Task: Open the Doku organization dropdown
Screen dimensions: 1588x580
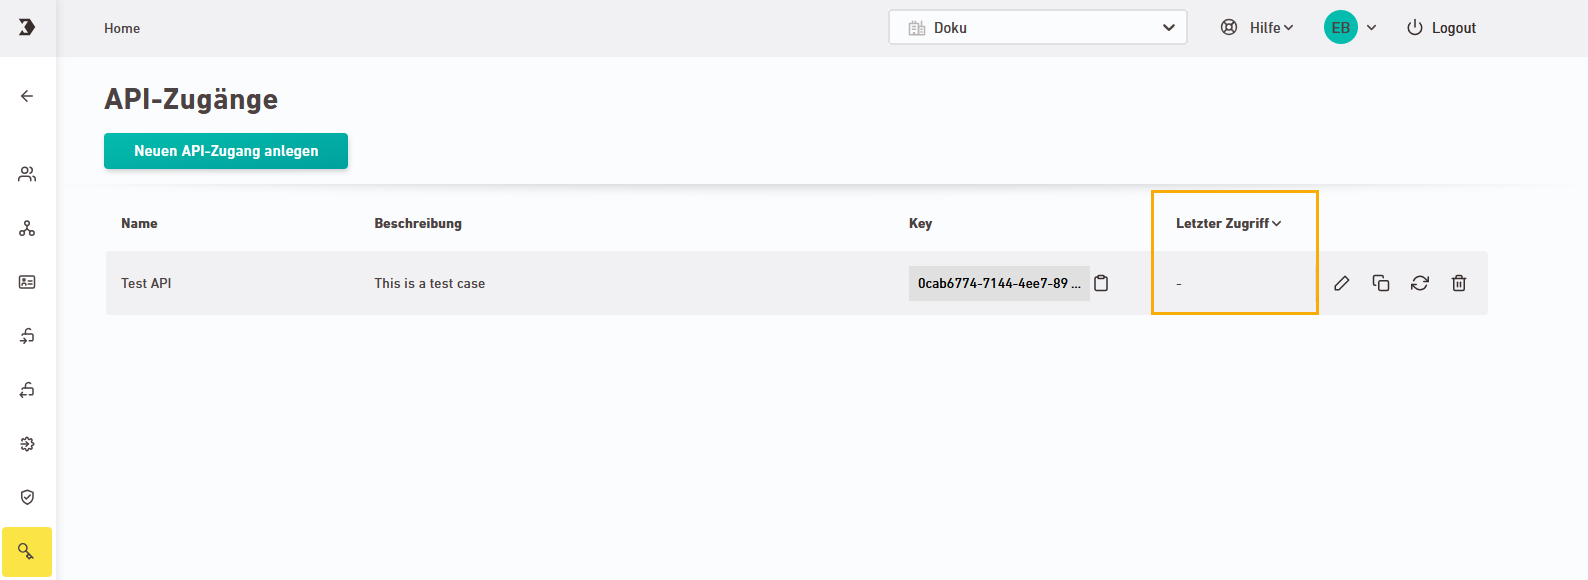Action: click(x=1037, y=28)
